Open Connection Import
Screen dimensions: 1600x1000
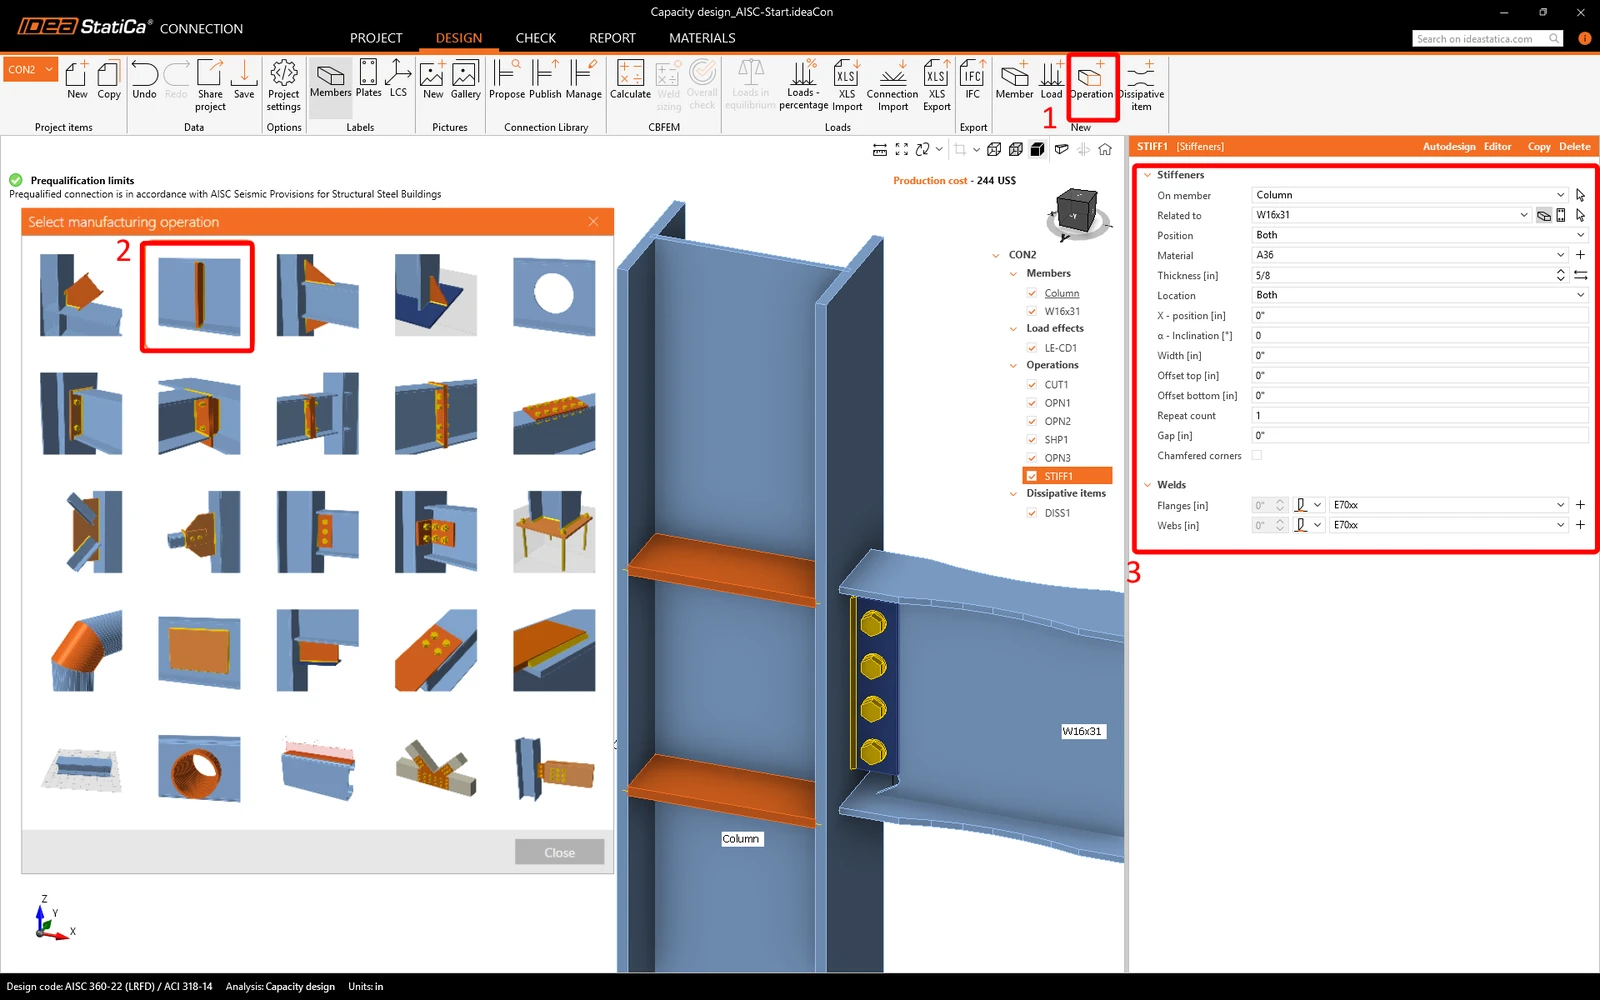(893, 85)
